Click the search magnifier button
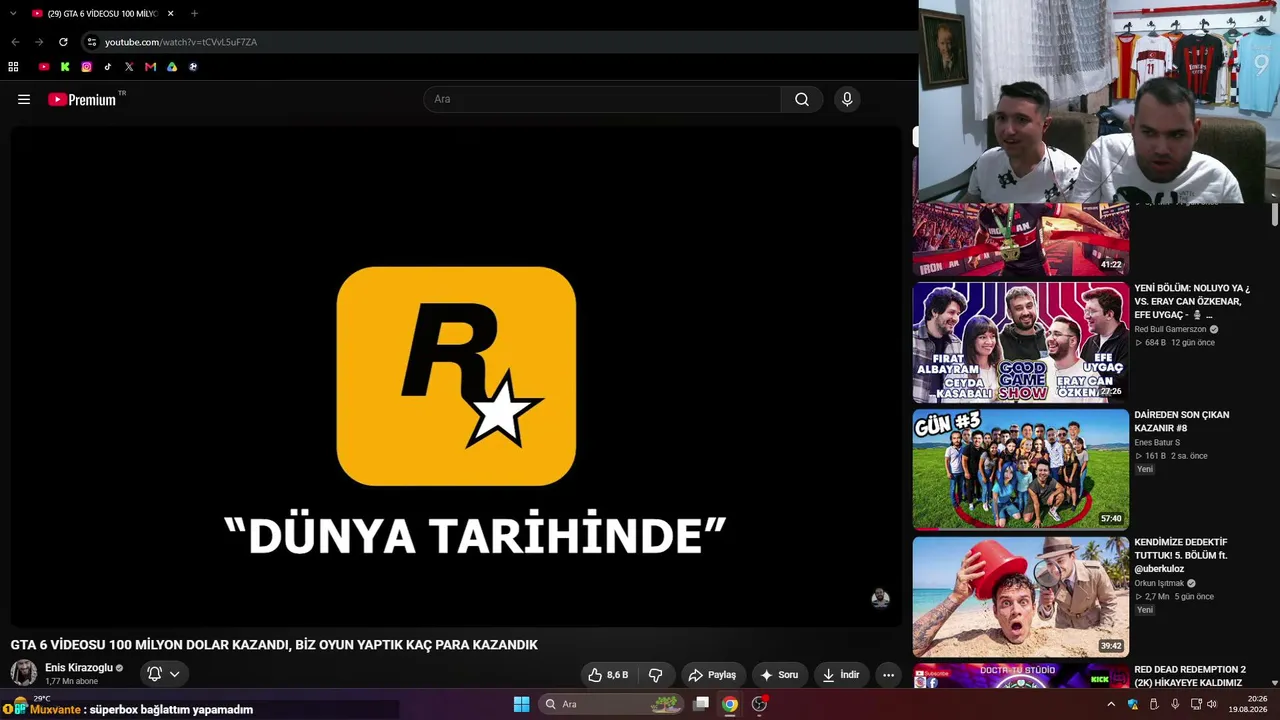This screenshot has height=720, width=1280. [x=802, y=99]
